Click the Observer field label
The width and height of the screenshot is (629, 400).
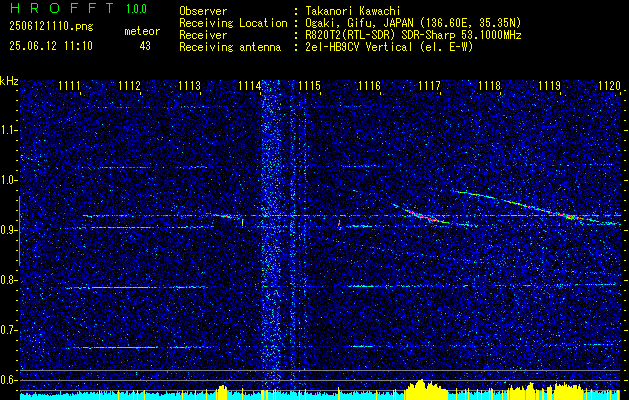[203, 11]
